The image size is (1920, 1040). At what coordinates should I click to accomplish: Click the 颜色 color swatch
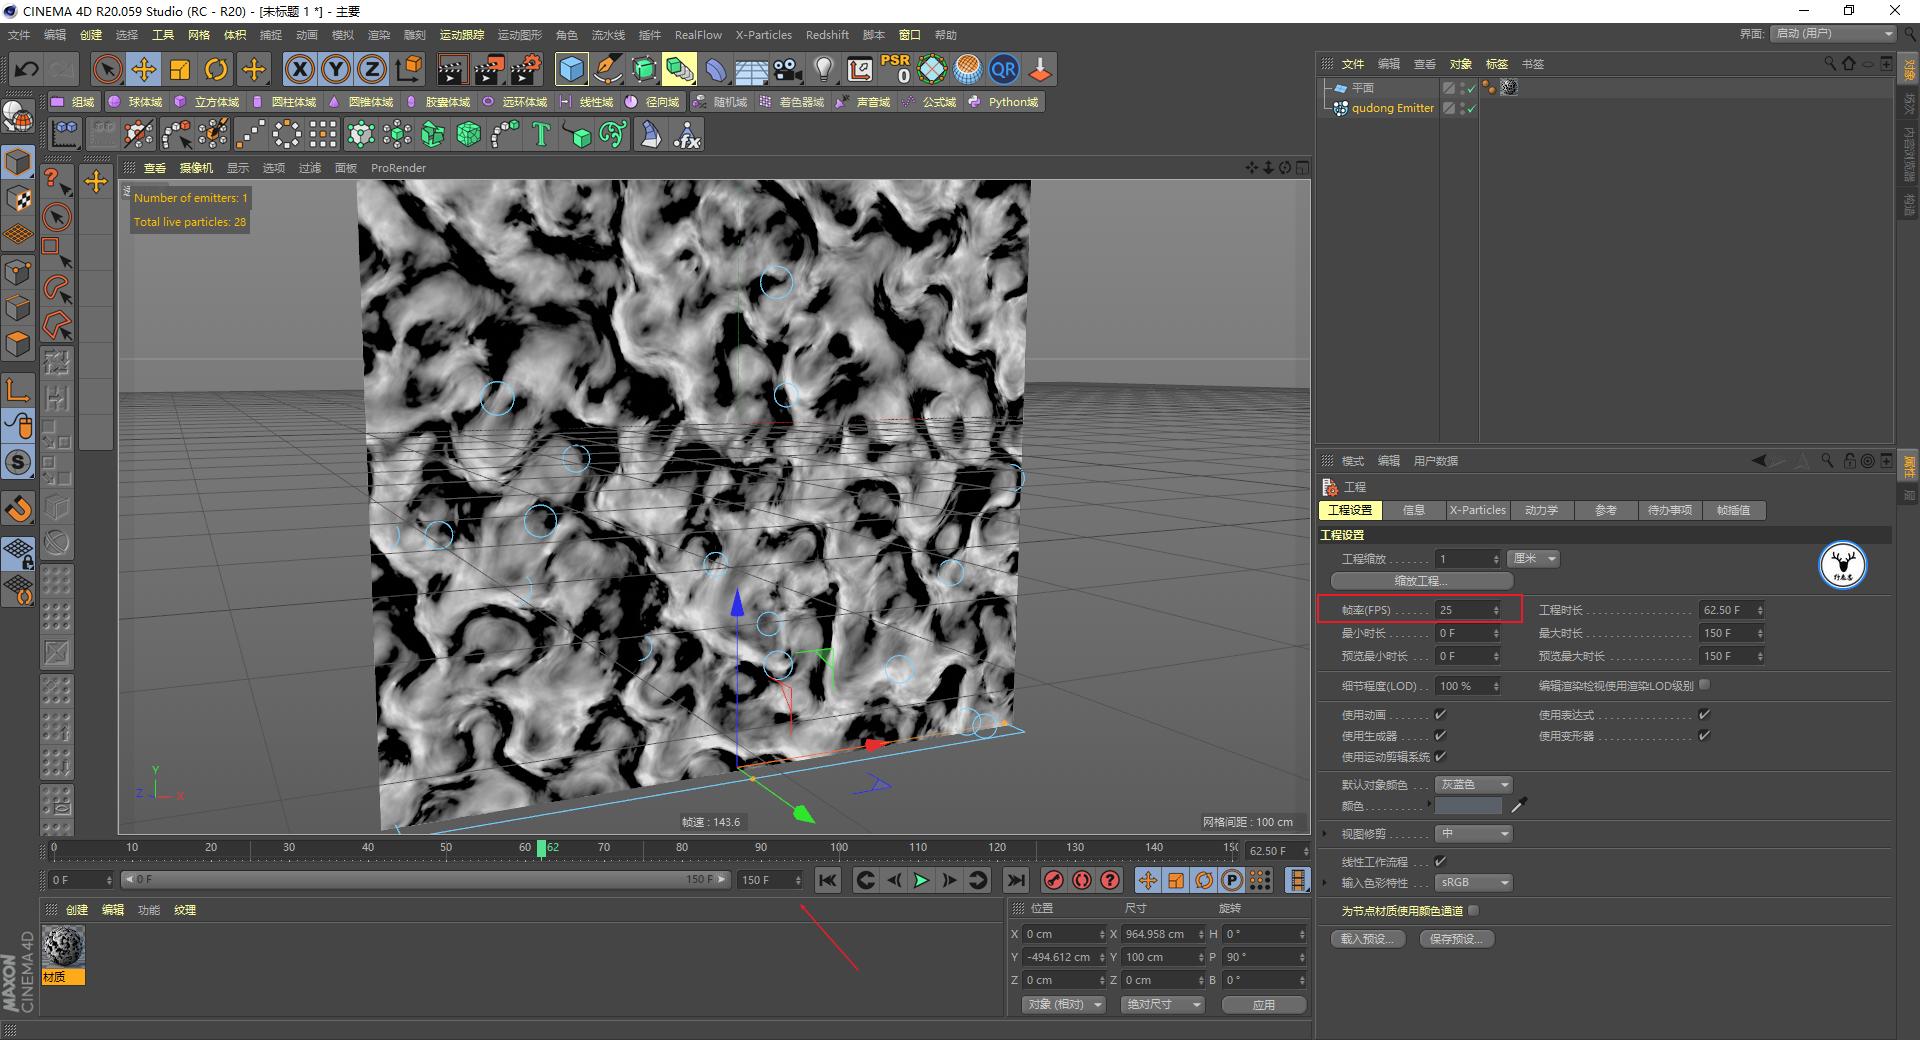coord(1466,805)
